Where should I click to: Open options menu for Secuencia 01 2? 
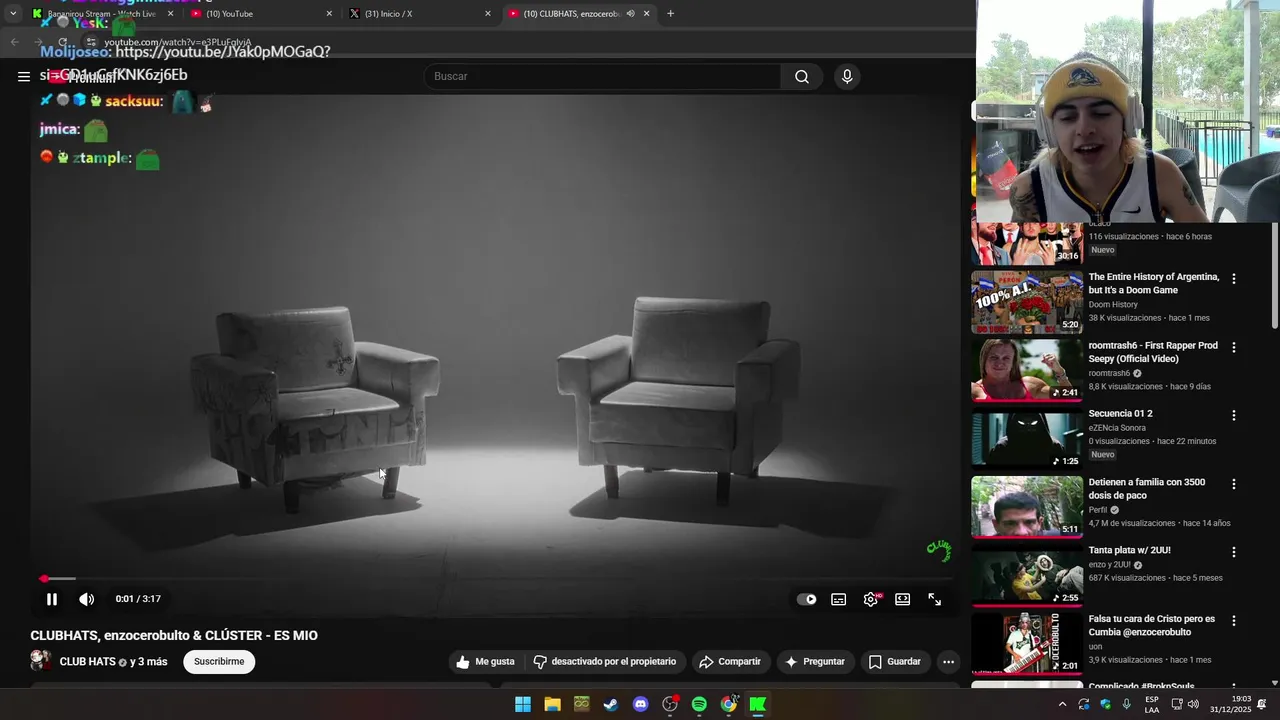pyautogui.click(x=1233, y=416)
